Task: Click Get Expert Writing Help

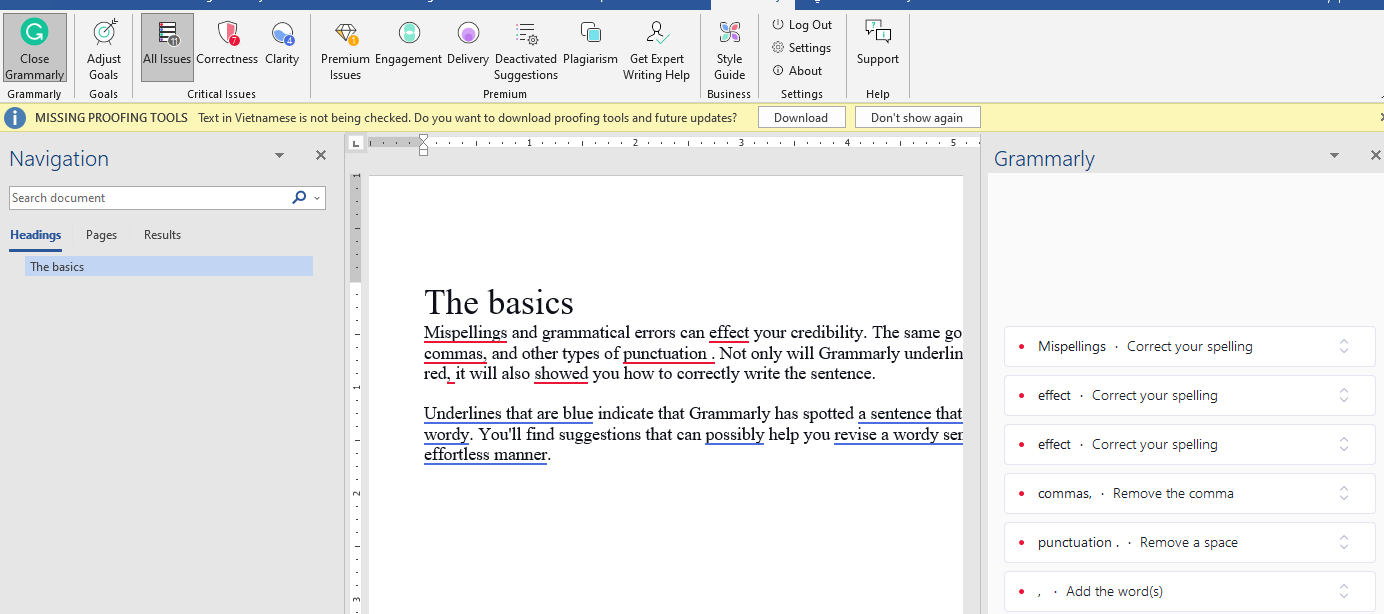Action: click(x=656, y=49)
